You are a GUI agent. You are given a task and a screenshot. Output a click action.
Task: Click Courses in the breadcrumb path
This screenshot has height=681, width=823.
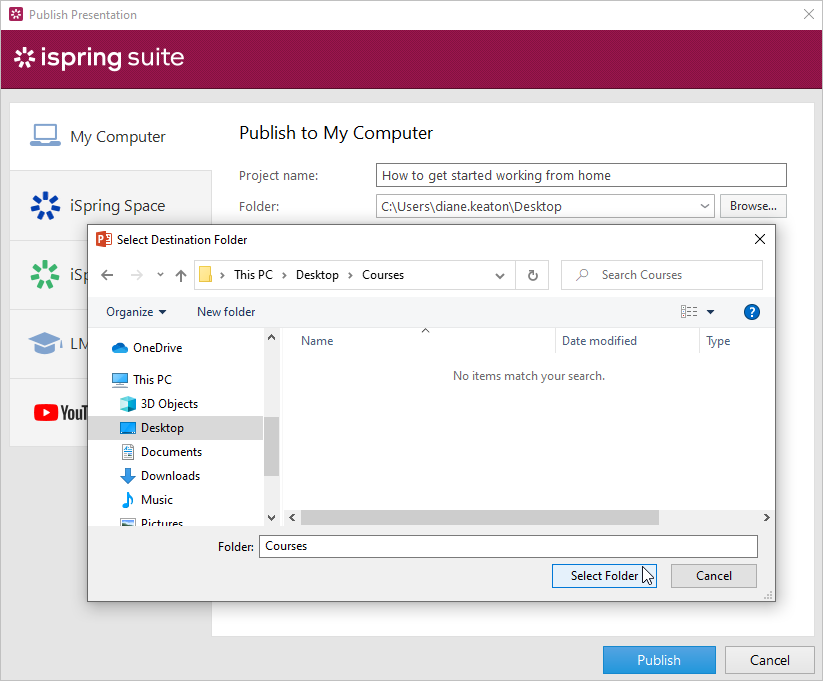tap(383, 275)
